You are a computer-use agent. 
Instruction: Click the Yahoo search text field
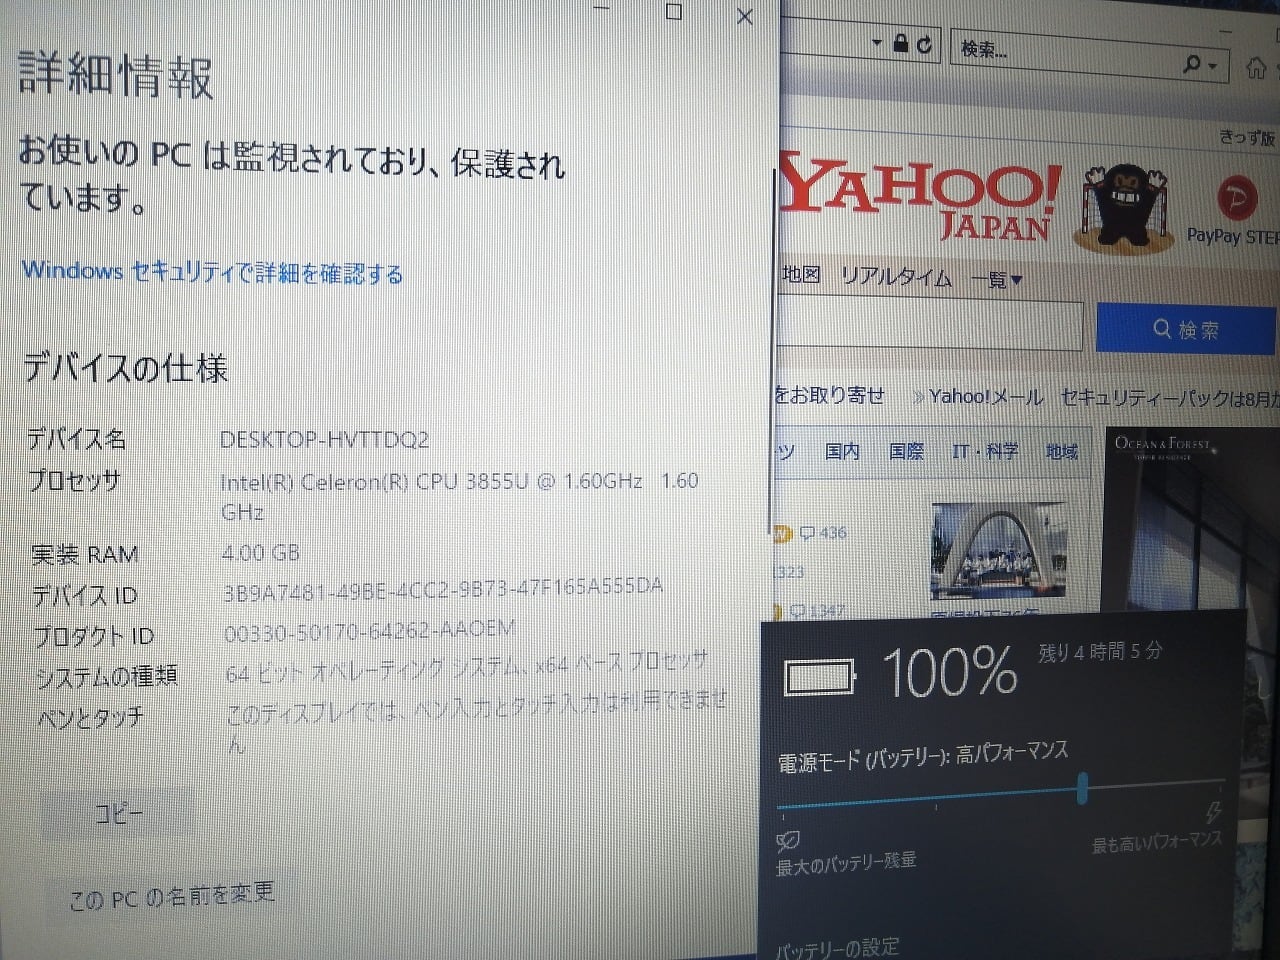pyautogui.click(x=930, y=325)
